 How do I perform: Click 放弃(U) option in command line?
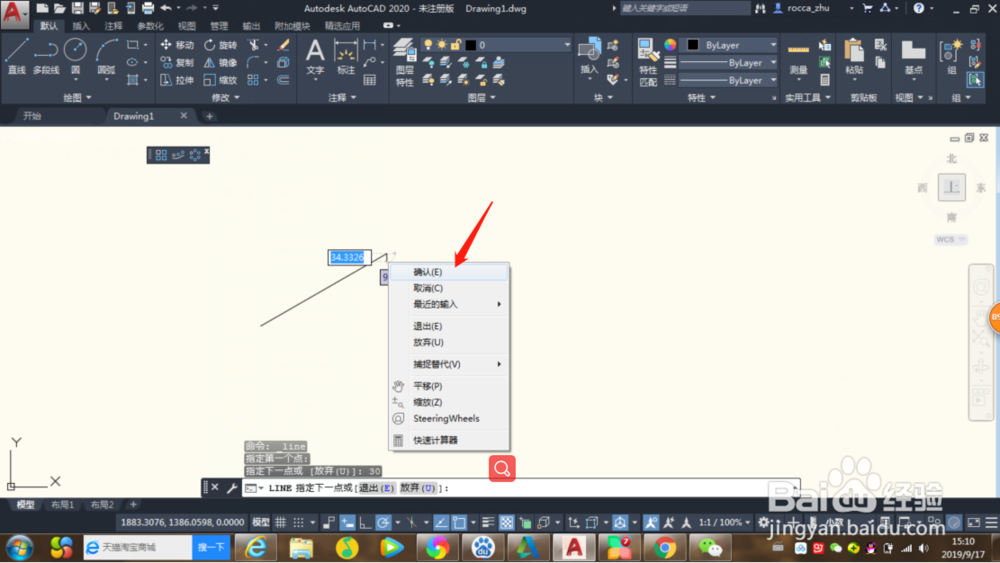418,488
